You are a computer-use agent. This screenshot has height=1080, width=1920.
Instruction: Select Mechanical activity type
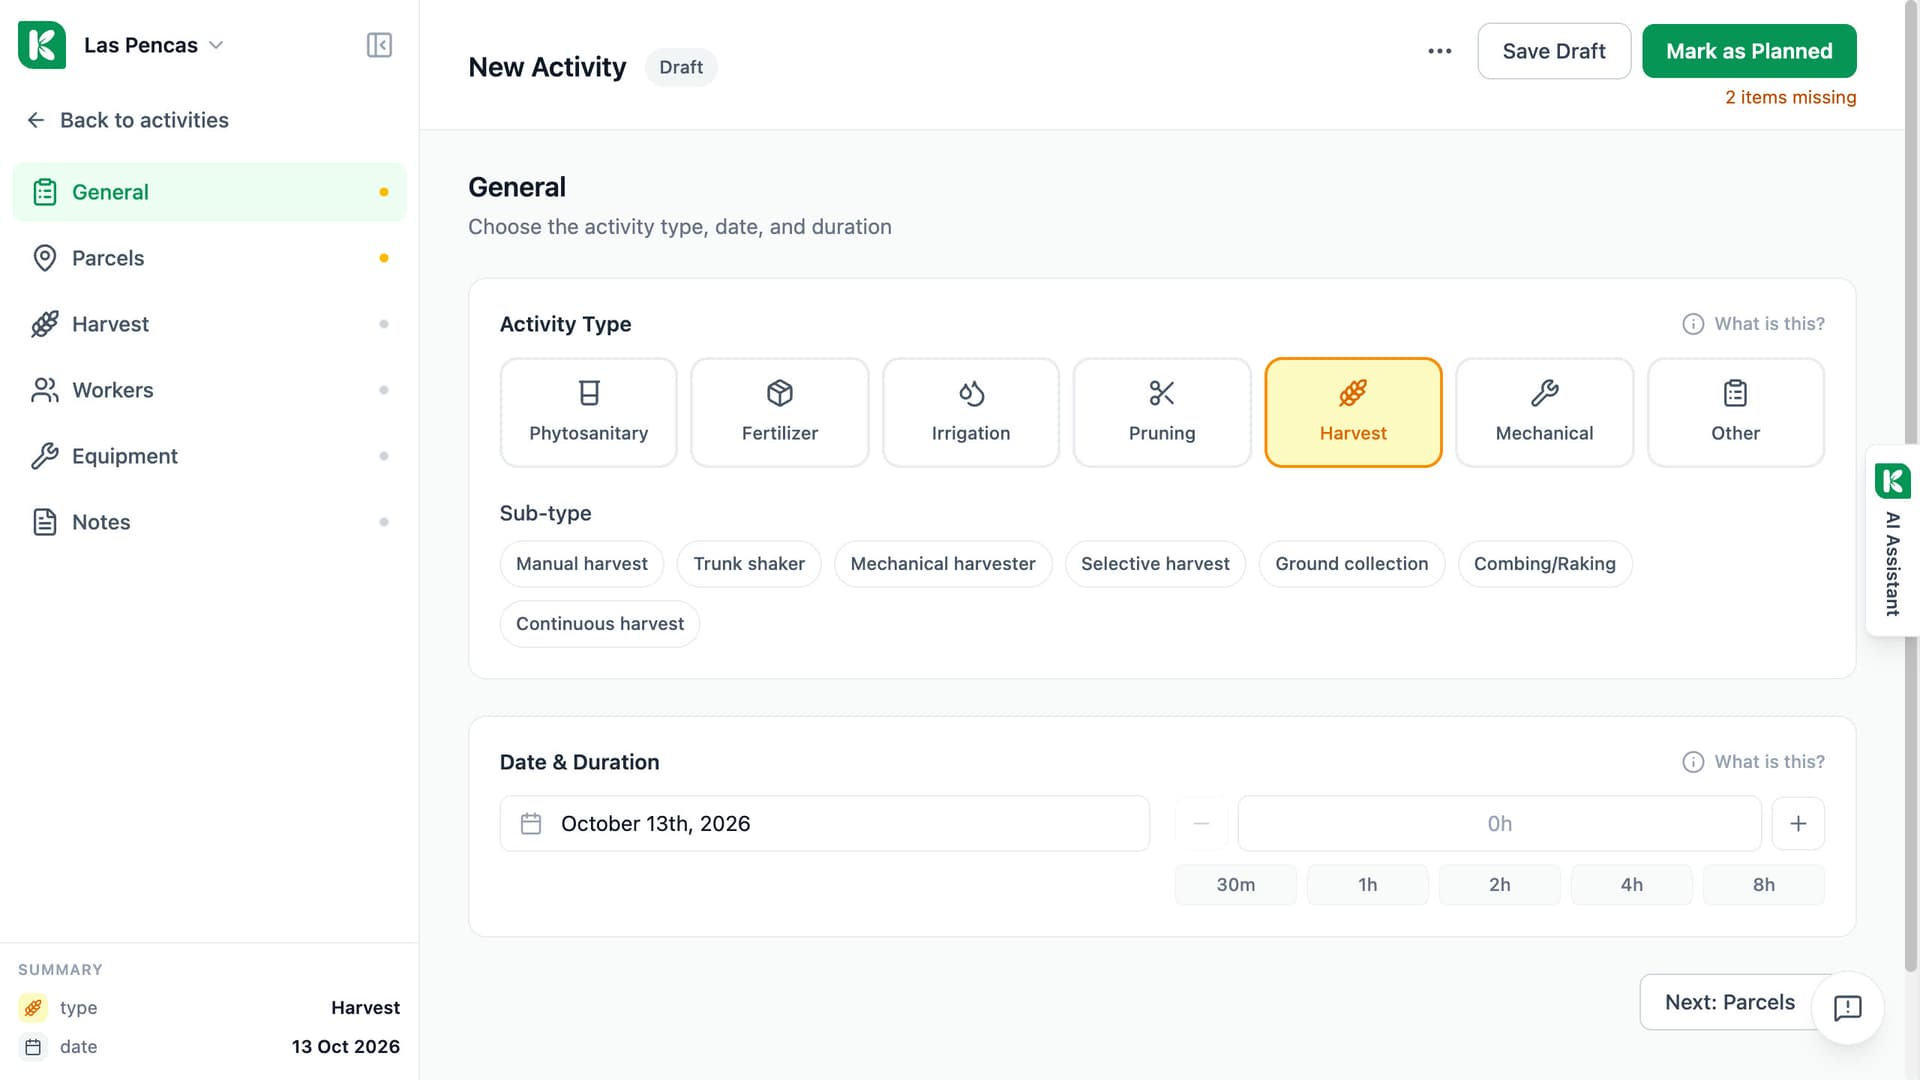1545,412
